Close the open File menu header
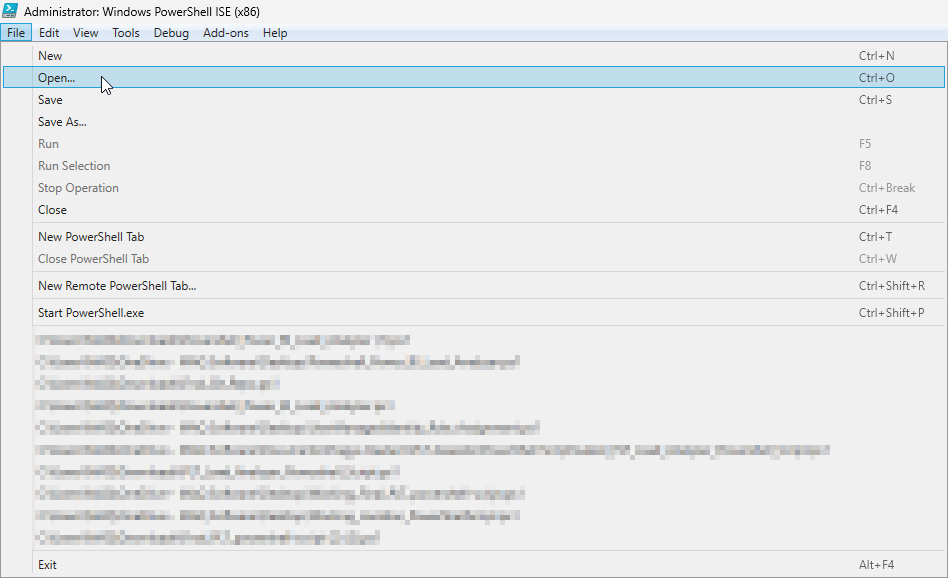Image resolution: width=948 pixels, height=578 pixels. pos(16,33)
